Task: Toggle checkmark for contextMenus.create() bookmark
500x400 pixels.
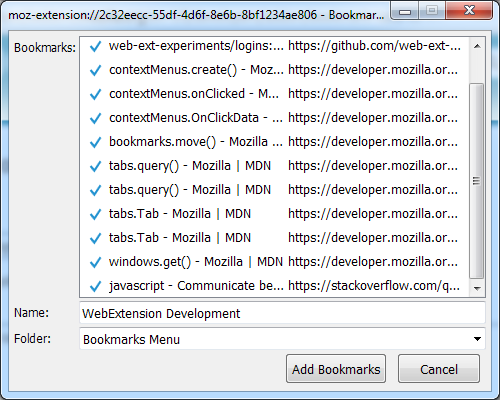Action: 95,70
